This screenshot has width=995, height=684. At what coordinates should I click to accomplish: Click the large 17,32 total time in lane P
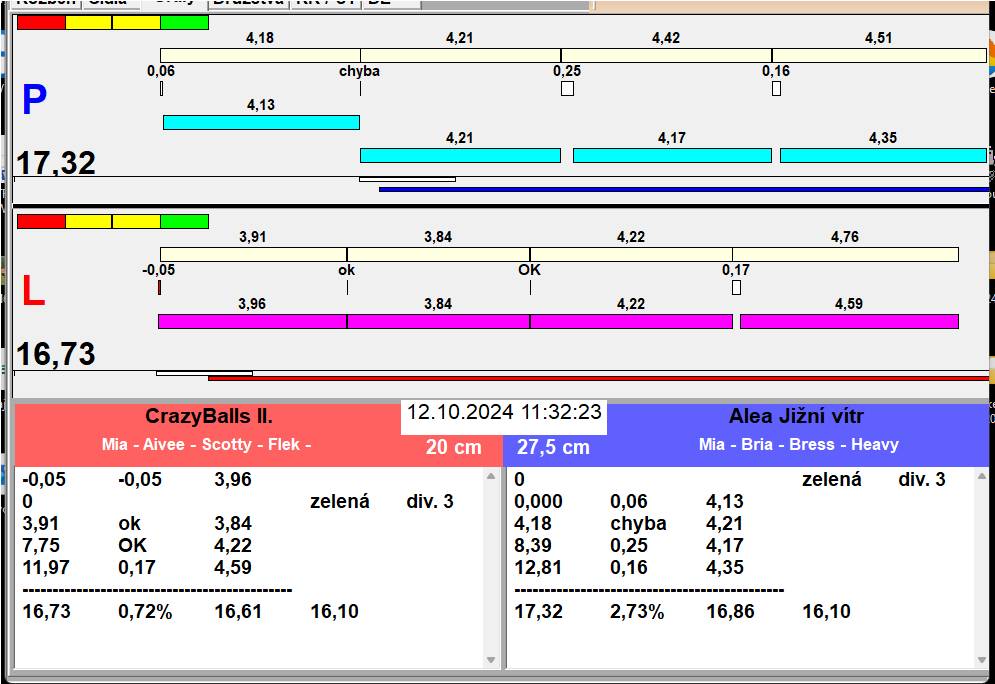pos(56,163)
